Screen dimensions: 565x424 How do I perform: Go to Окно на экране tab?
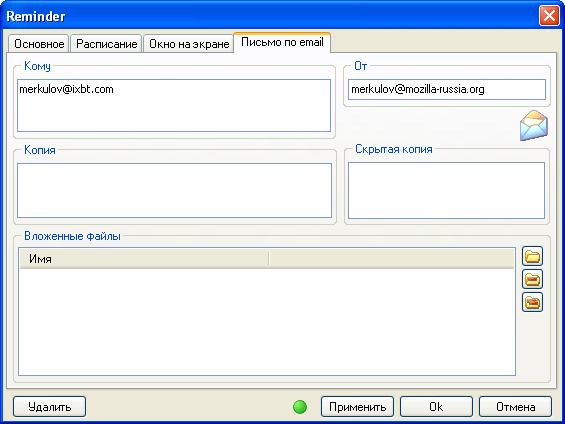pyautogui.click(x=189, y=44)
